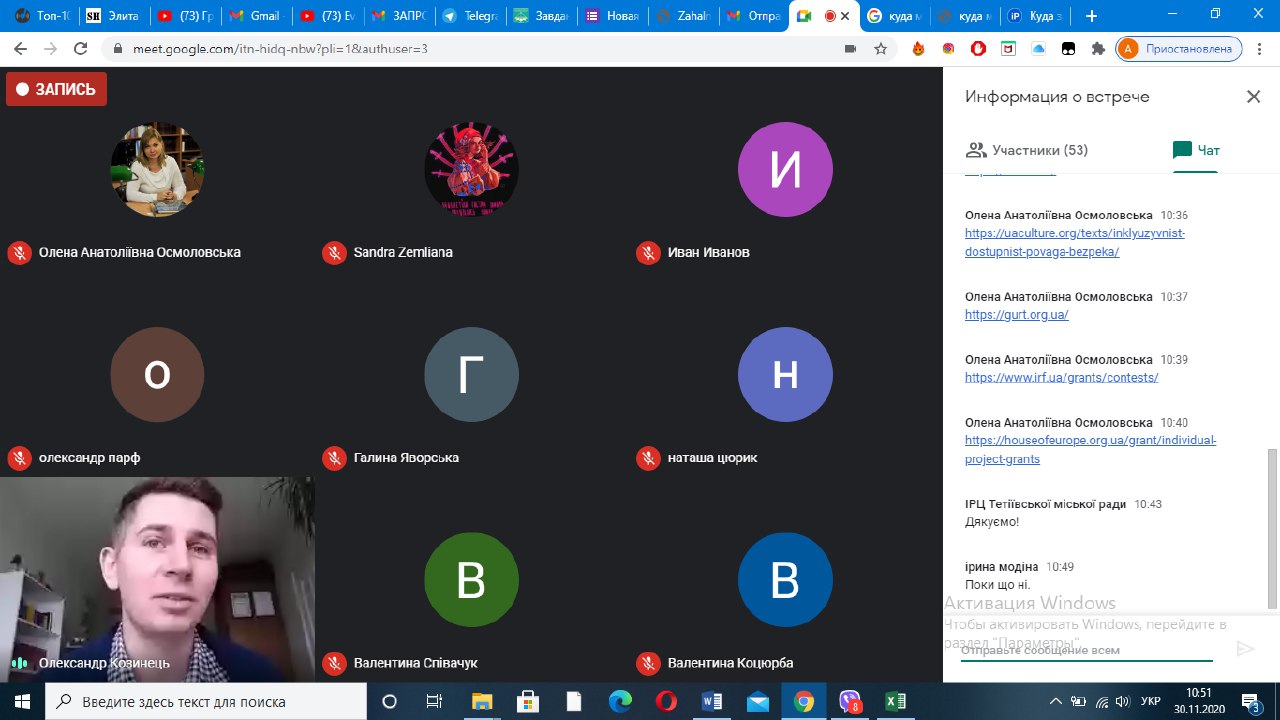
Task: Open the gurt.org.ua link in chat
Action: point(1016,315)
